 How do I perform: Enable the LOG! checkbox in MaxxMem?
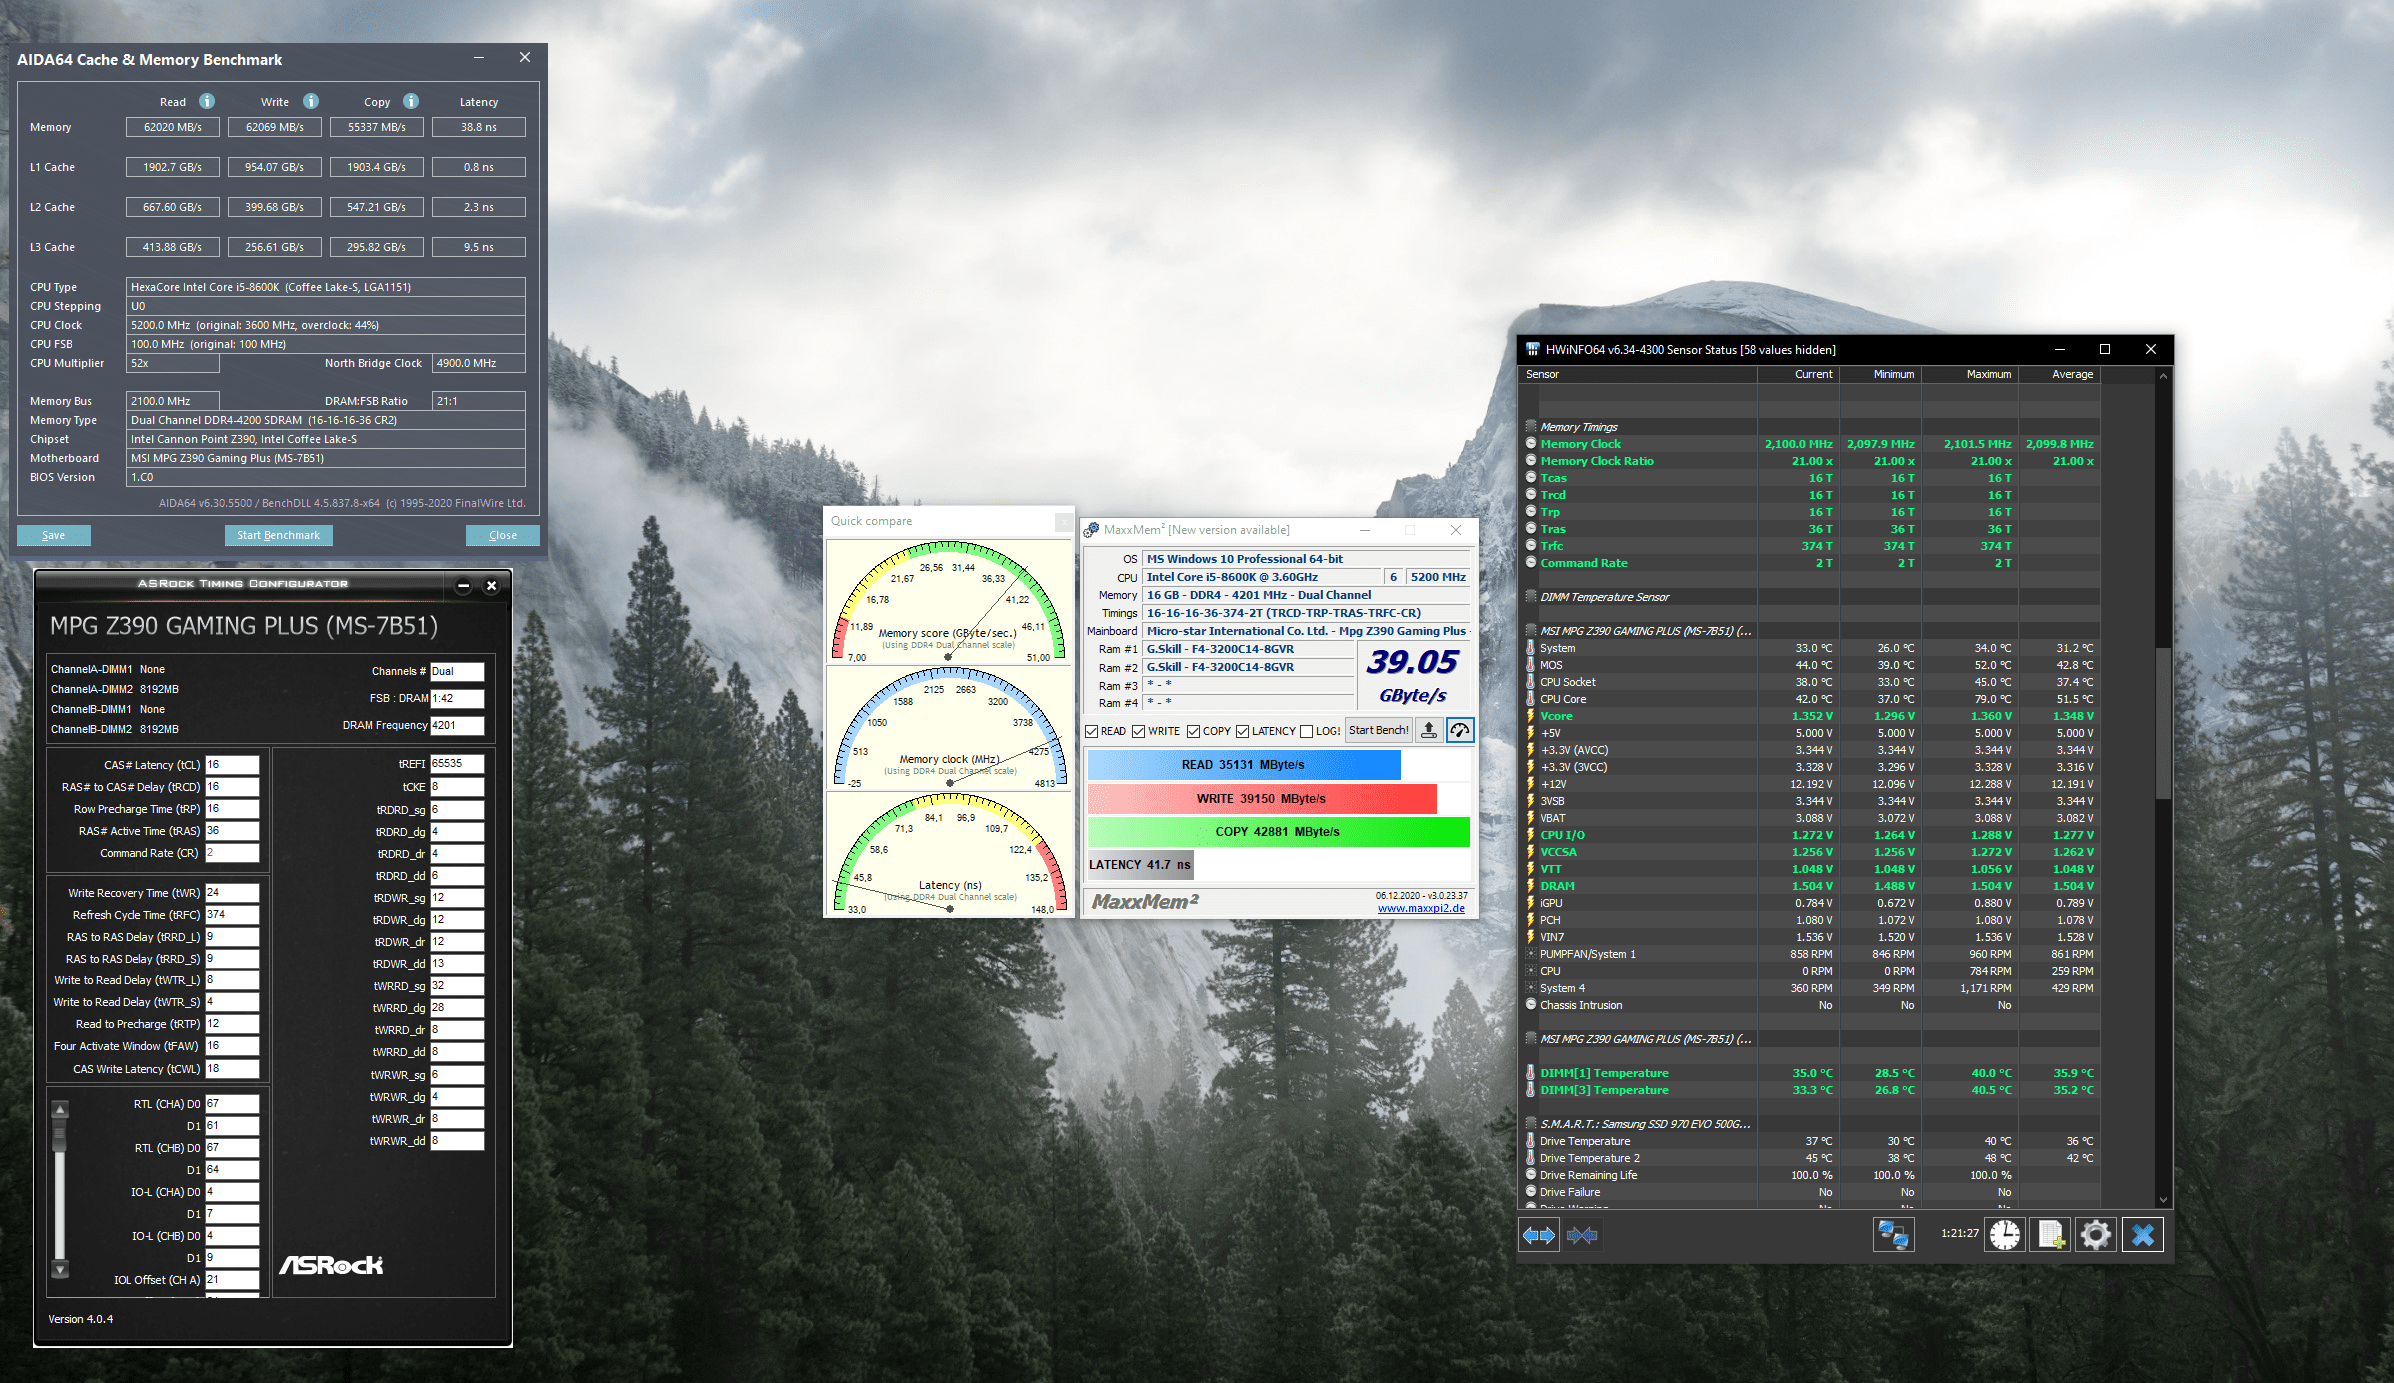click(1306, 732)
